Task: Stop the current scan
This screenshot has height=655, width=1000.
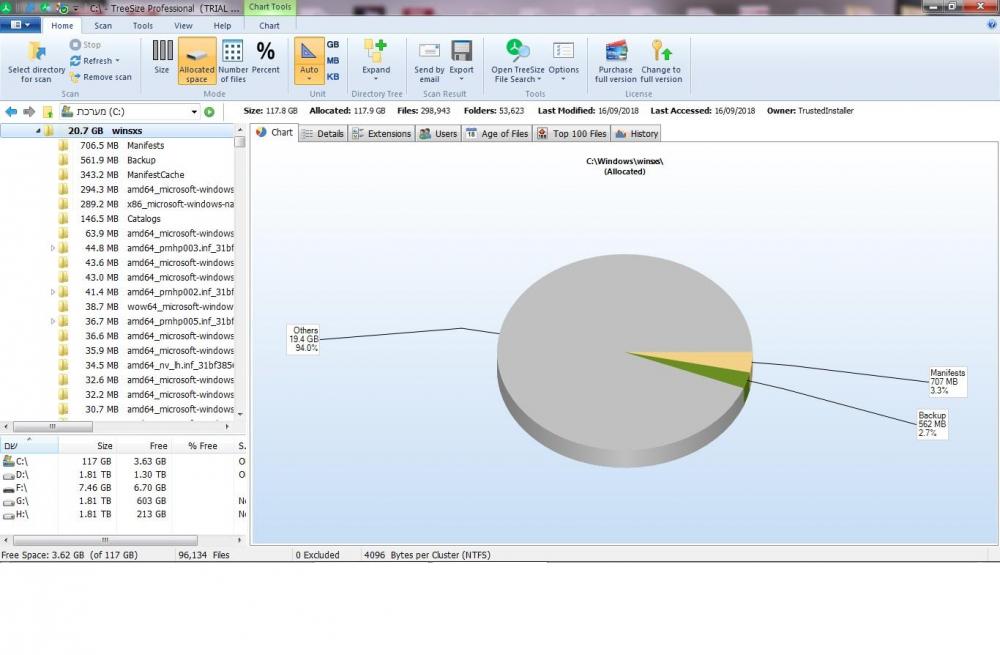Action: tap(85, 45)
